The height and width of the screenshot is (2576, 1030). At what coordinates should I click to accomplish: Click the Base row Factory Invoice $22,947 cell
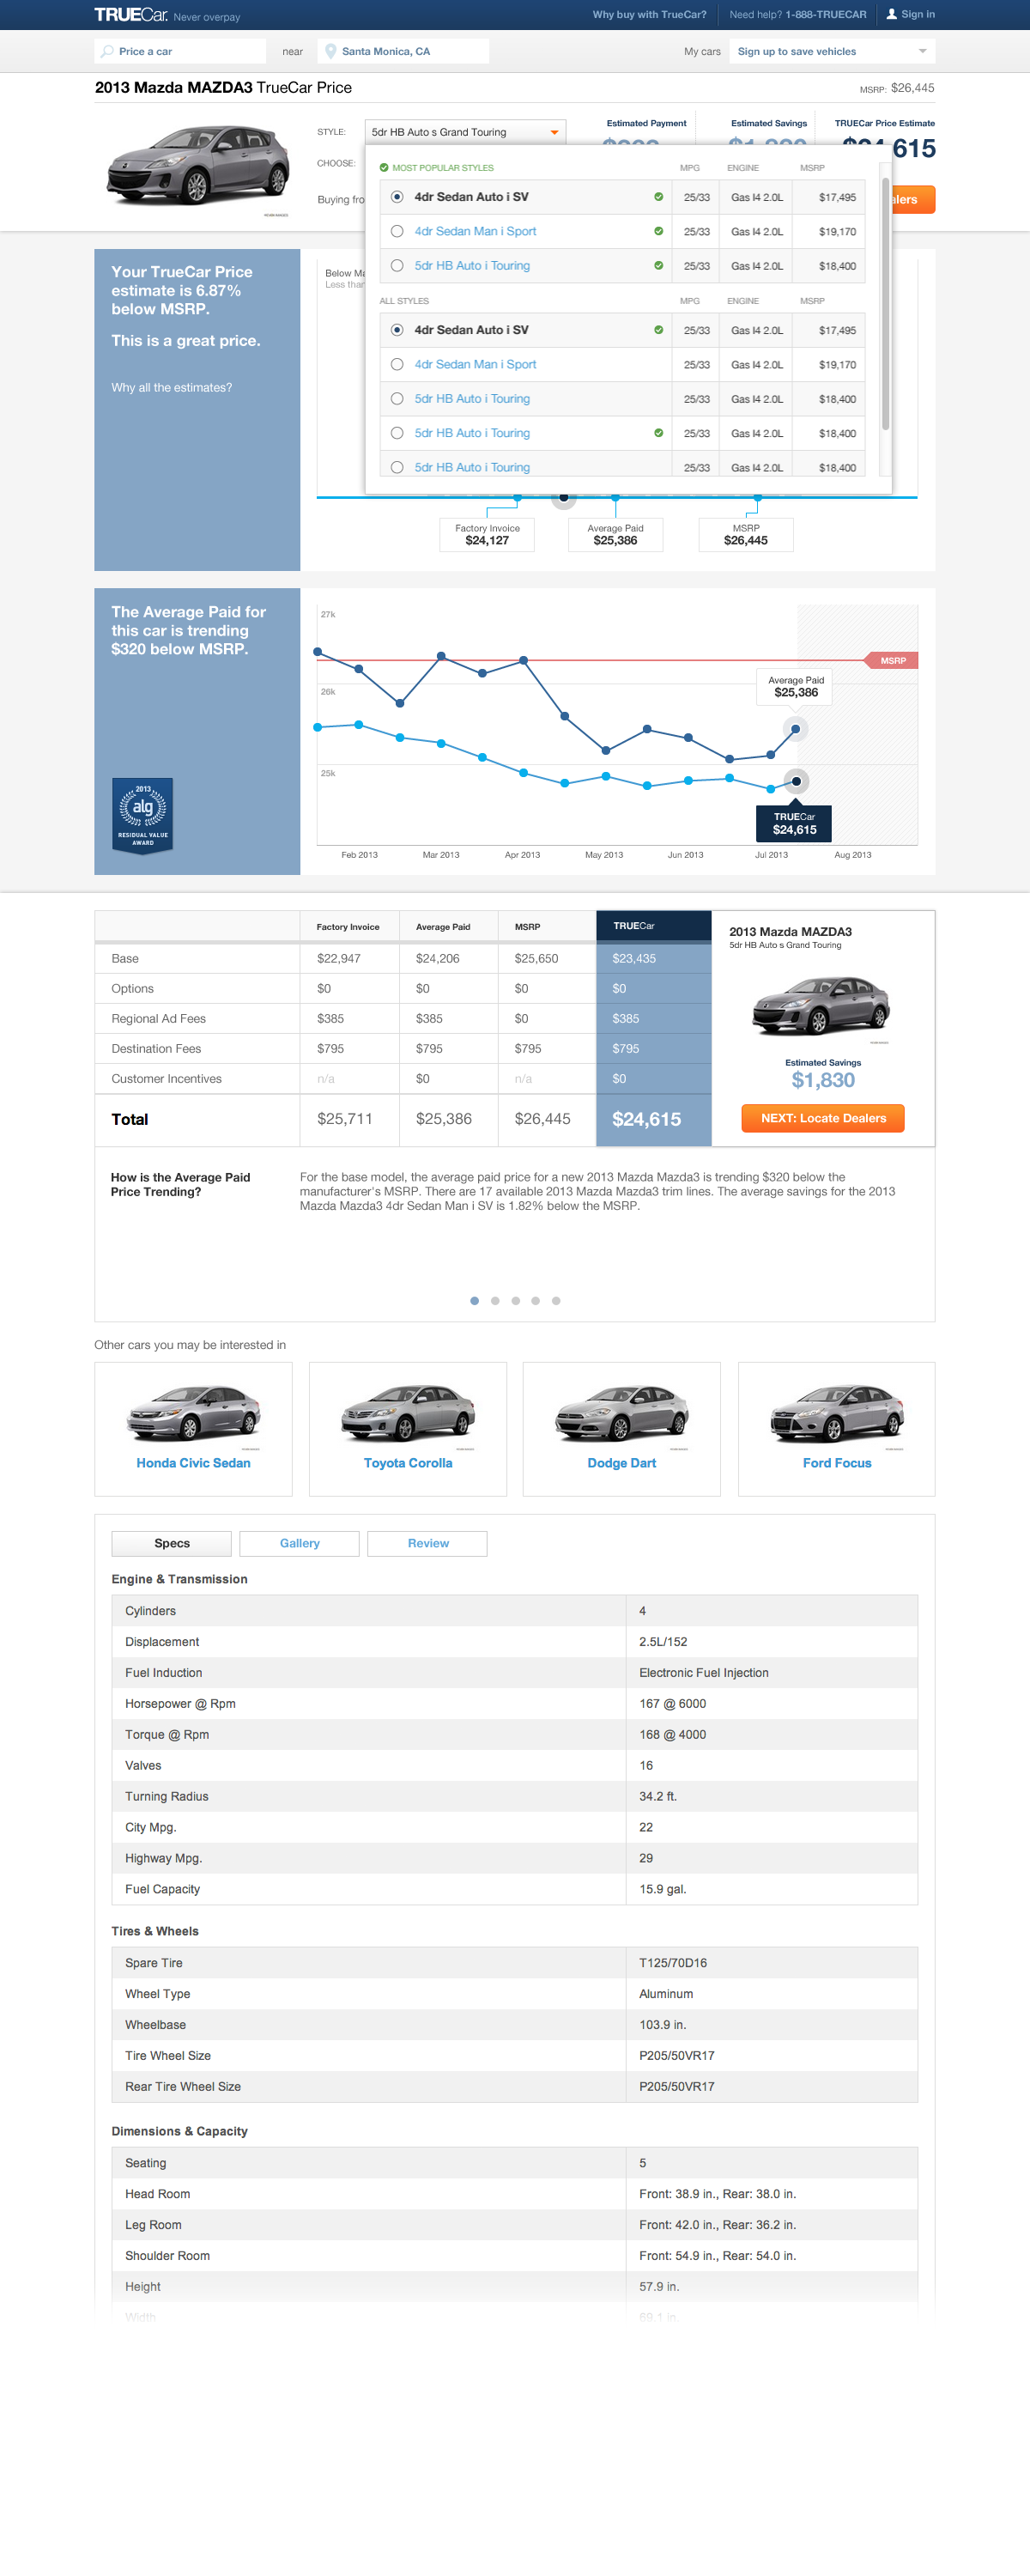pos(349,958)
